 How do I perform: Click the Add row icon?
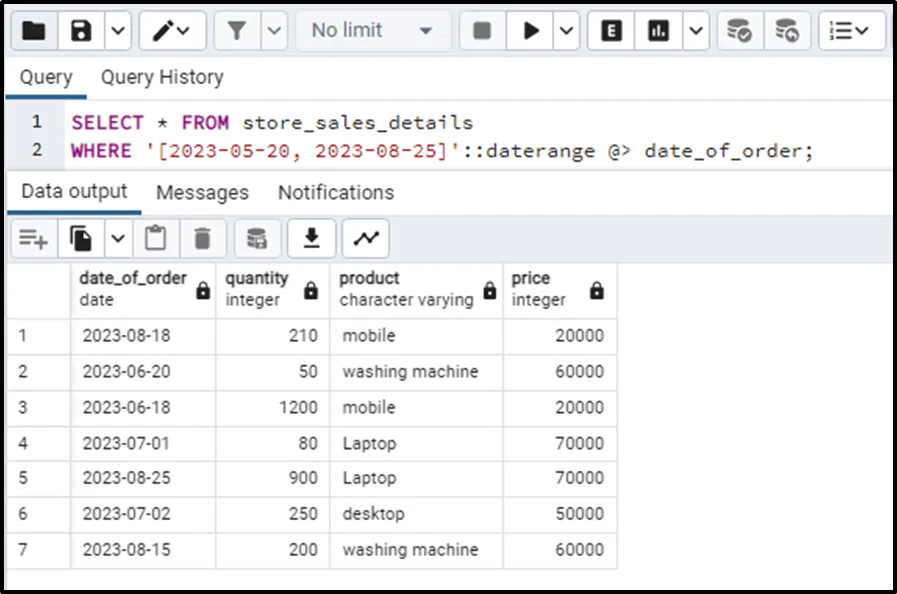33,238
